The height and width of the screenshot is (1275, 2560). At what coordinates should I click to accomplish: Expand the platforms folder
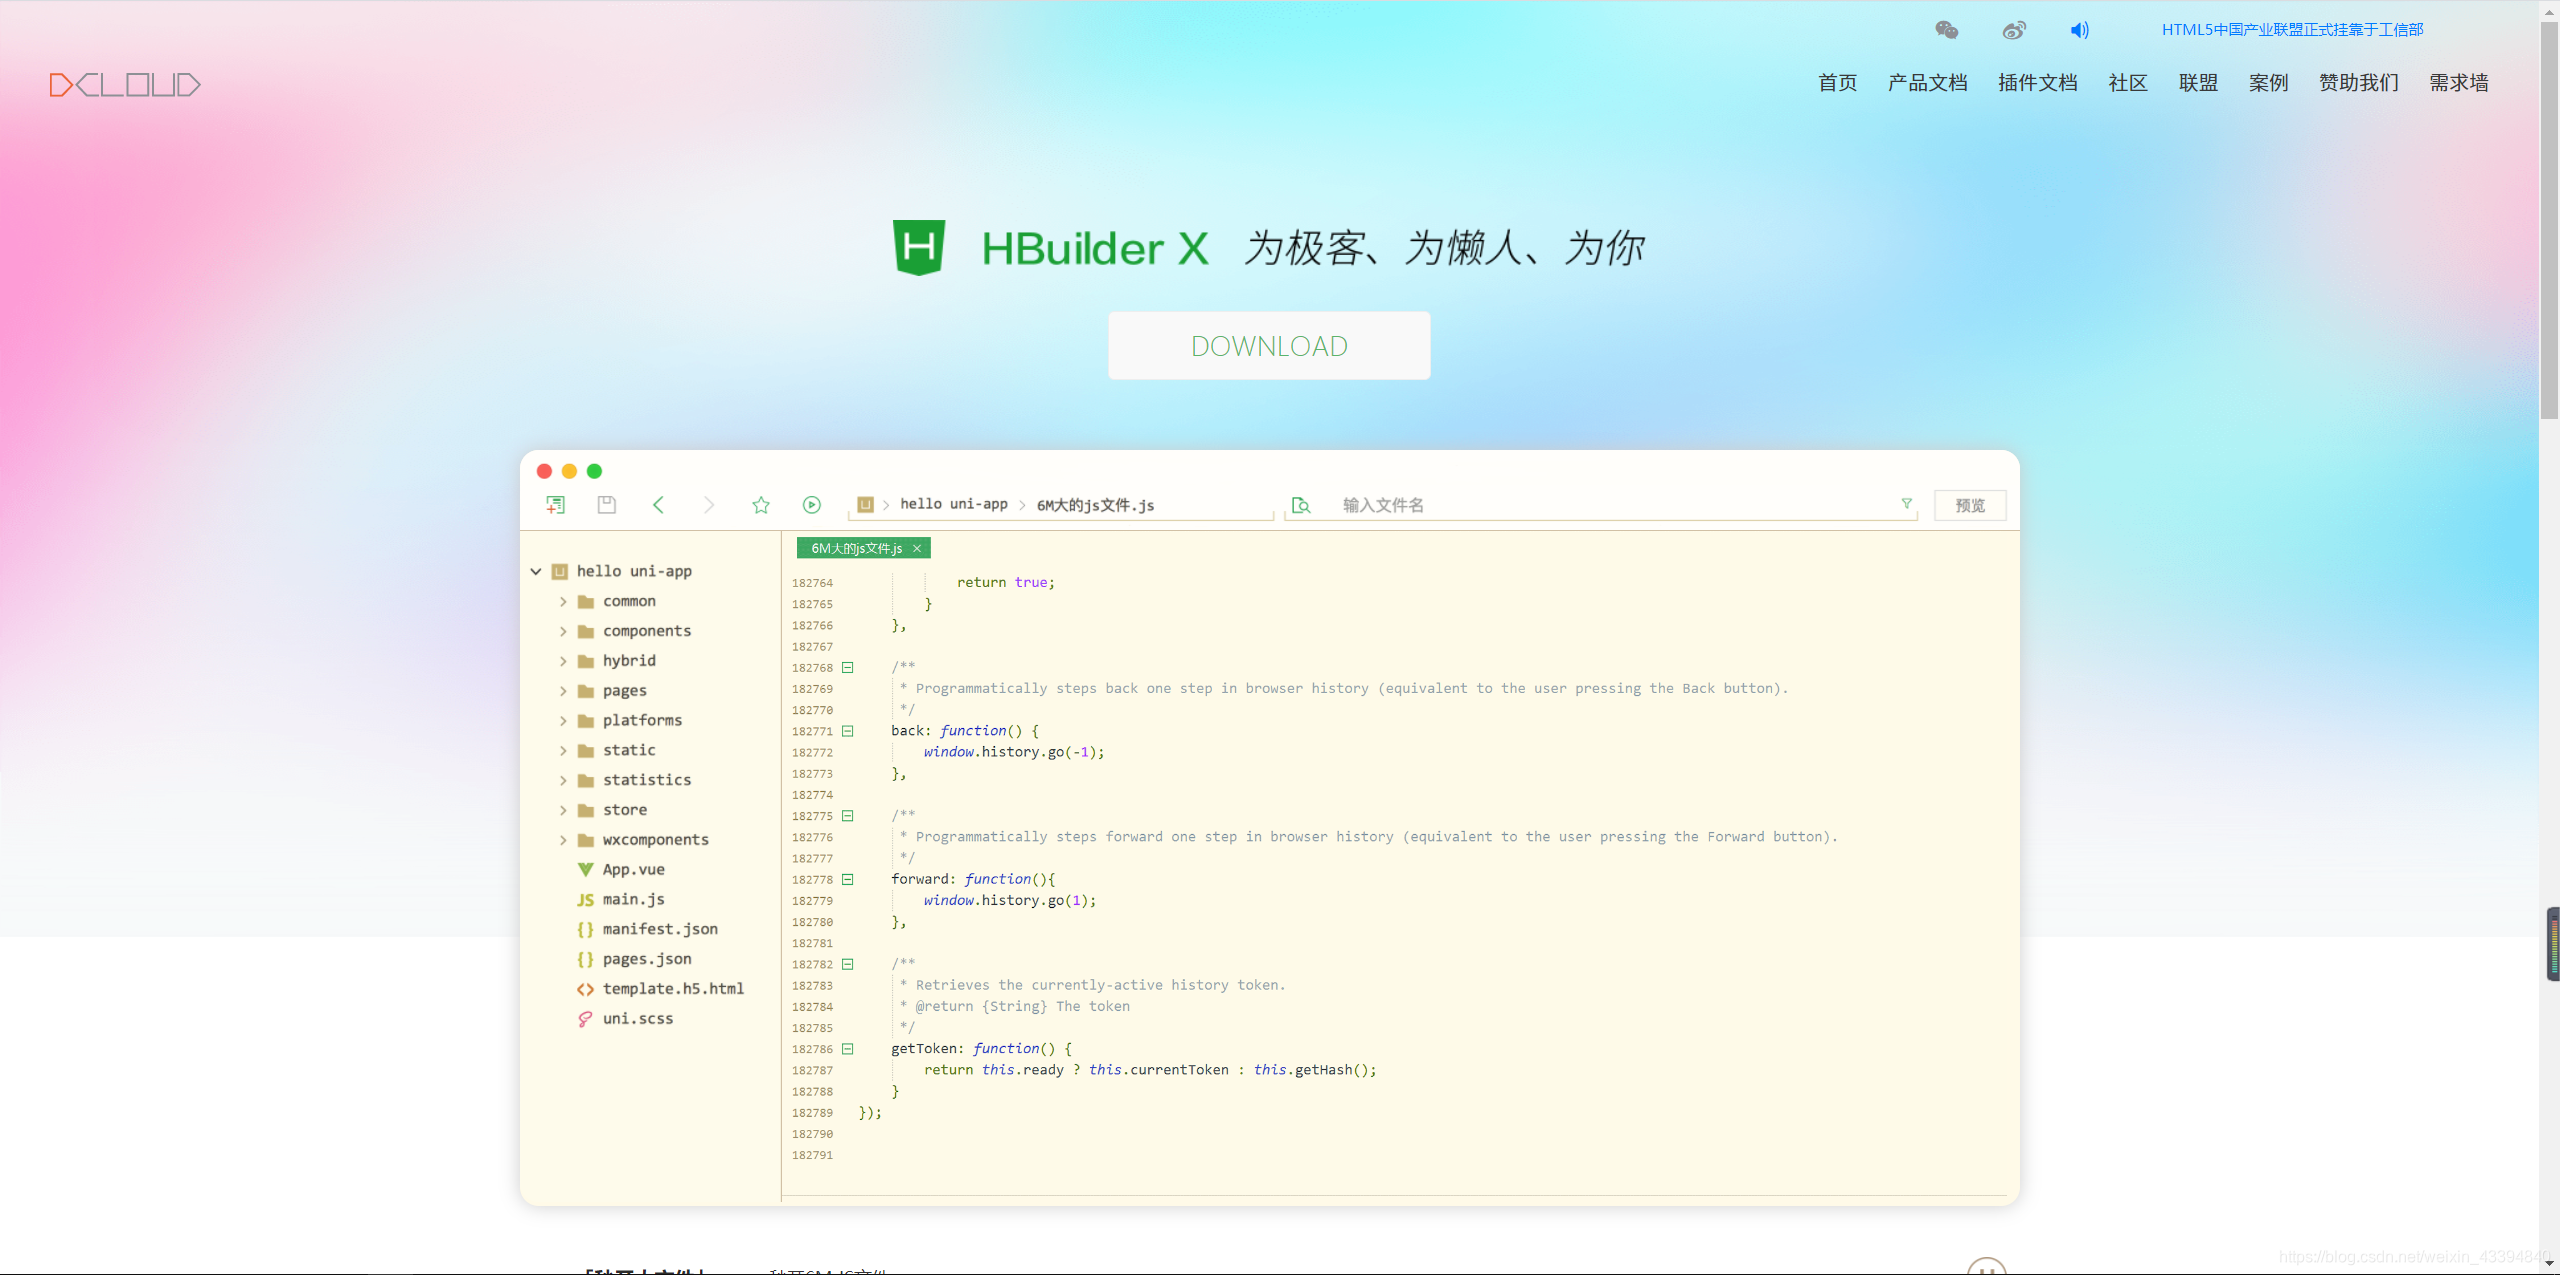tap(563, 720)
